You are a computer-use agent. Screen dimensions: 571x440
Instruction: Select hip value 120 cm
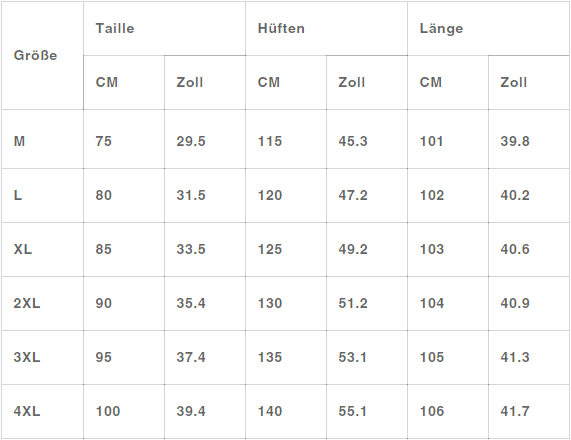[270, 195]
